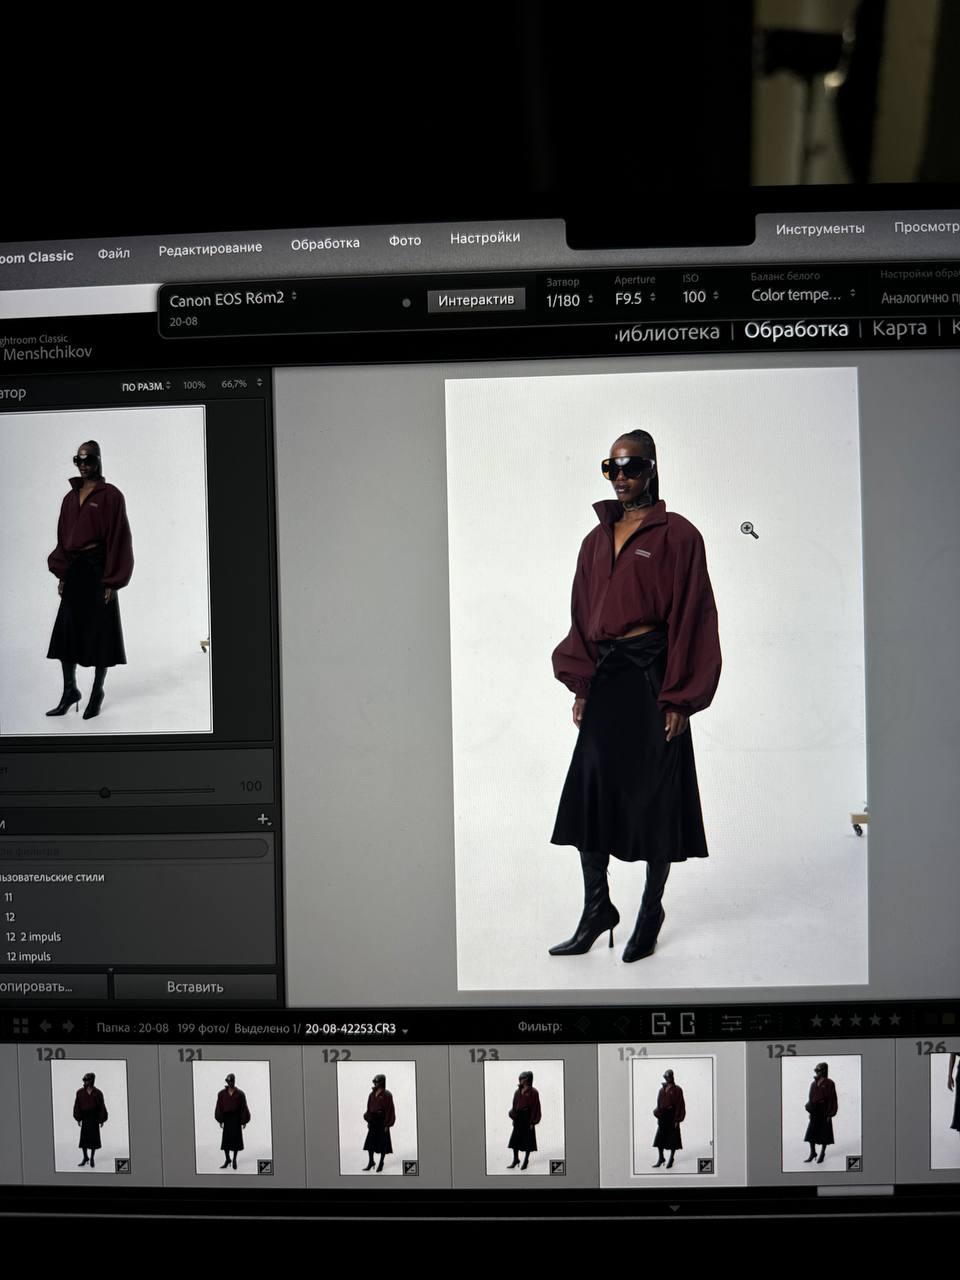Click the Папка : 20-08 folder label
960x1280 pixels.
pos(133,1028)
